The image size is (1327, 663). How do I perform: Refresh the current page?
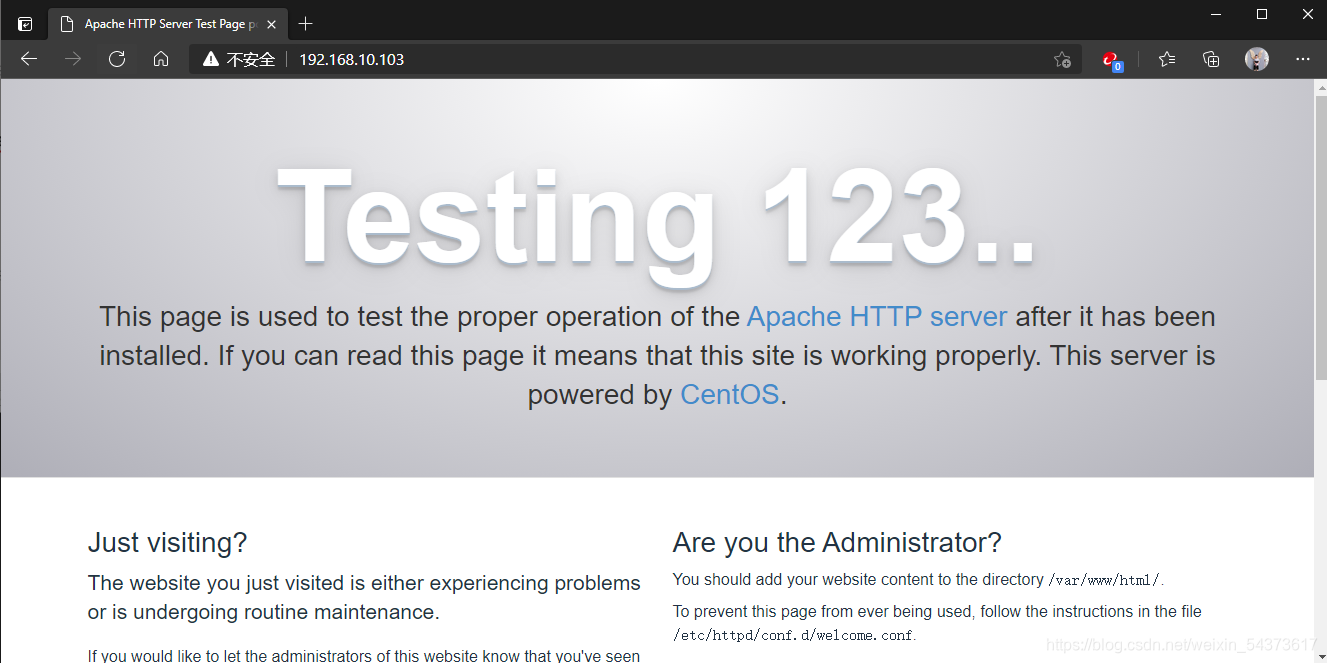117,59
